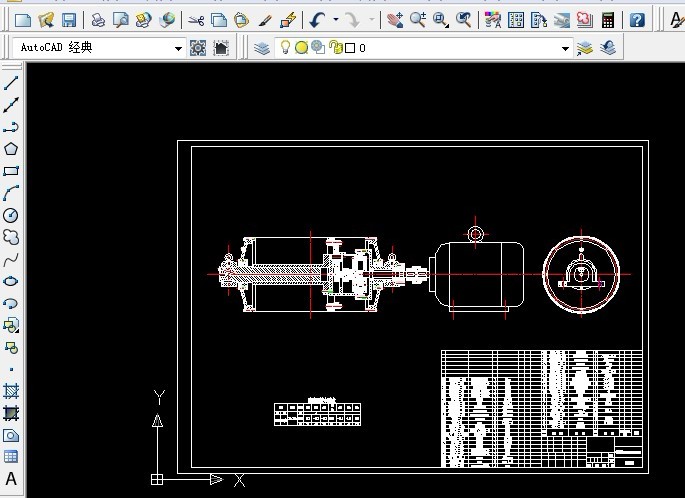Choose the Circle drawing tool

[x=11, y=215]
